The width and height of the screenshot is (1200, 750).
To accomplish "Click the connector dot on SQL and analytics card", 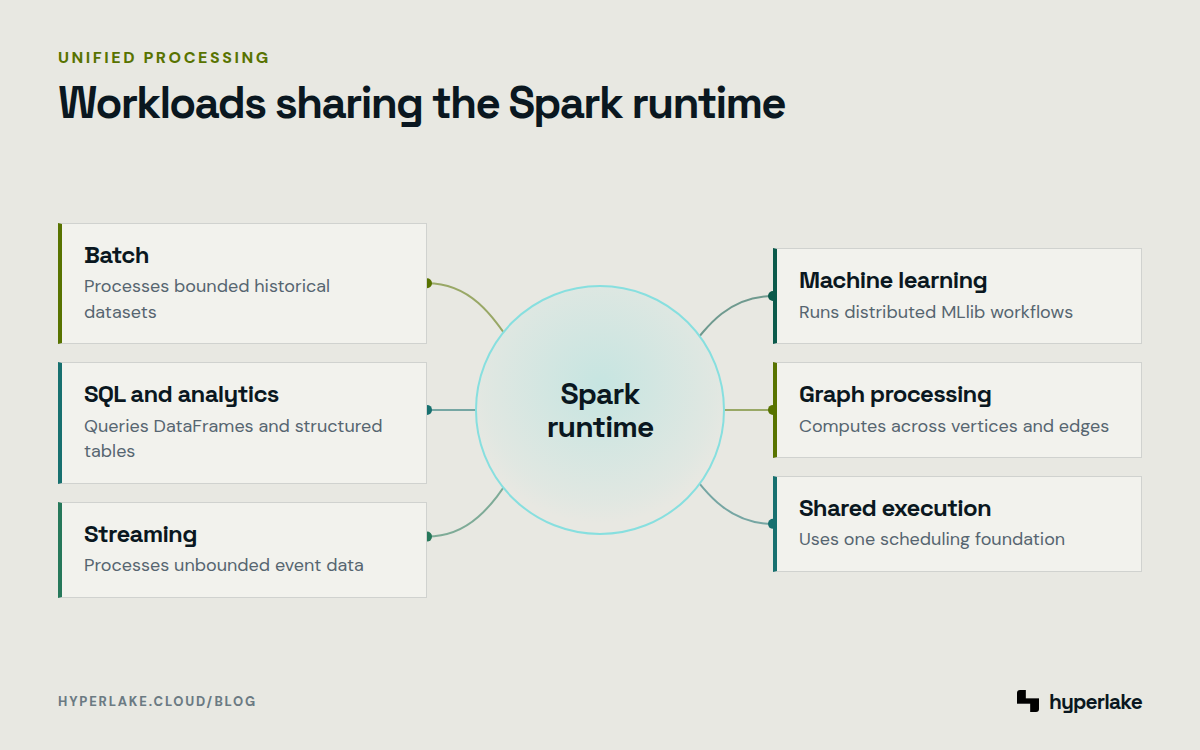I will tap(427, 410).
